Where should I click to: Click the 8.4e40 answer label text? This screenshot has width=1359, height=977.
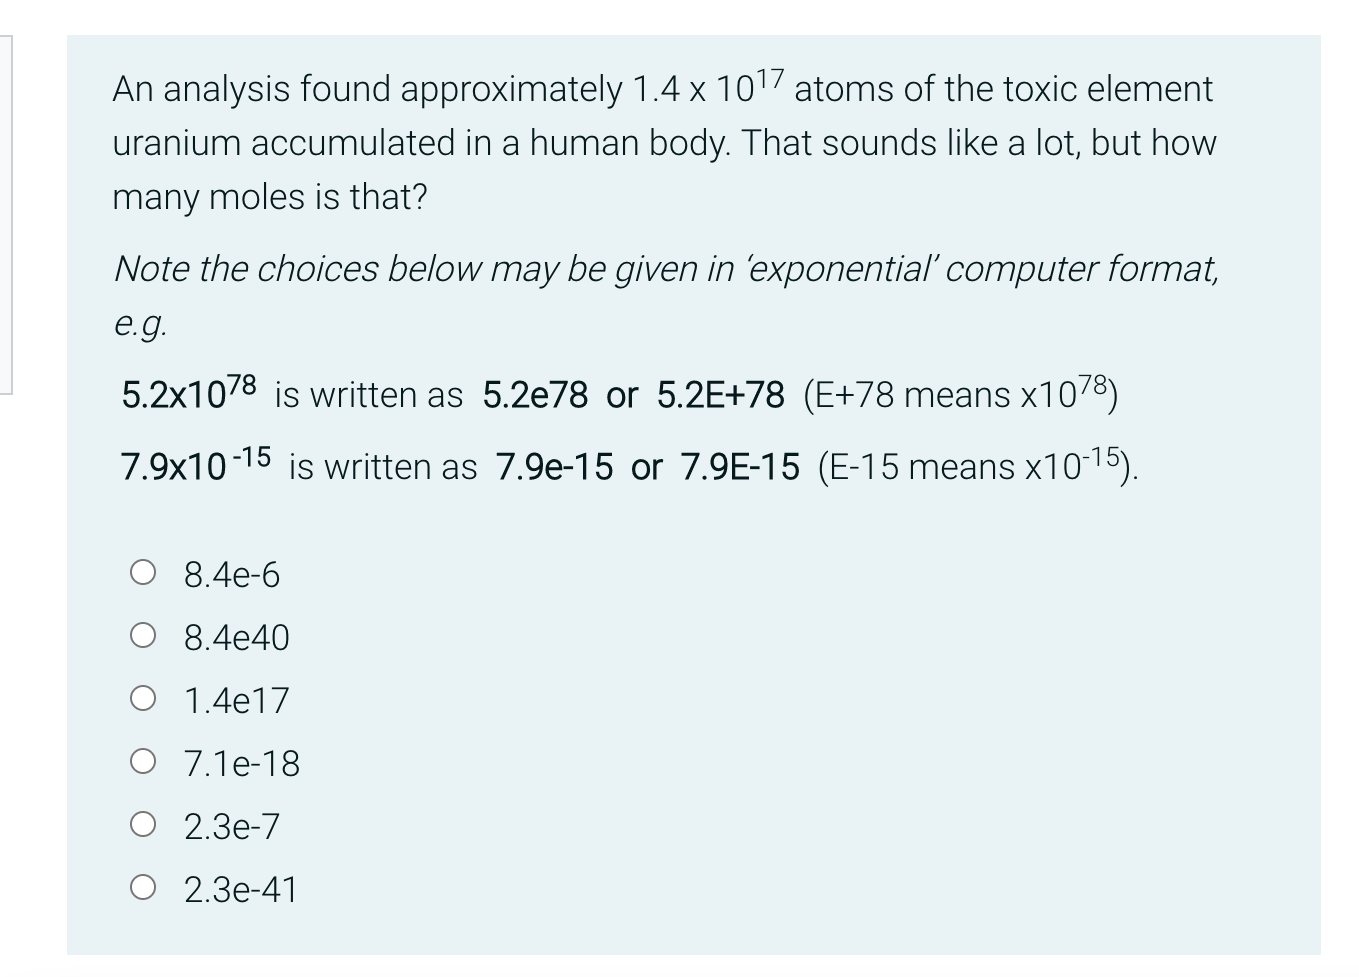(x=235, y=638)
